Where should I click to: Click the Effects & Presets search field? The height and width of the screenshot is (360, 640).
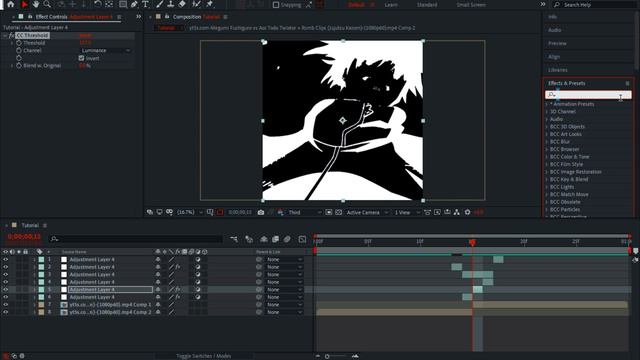tap(588, 95)
